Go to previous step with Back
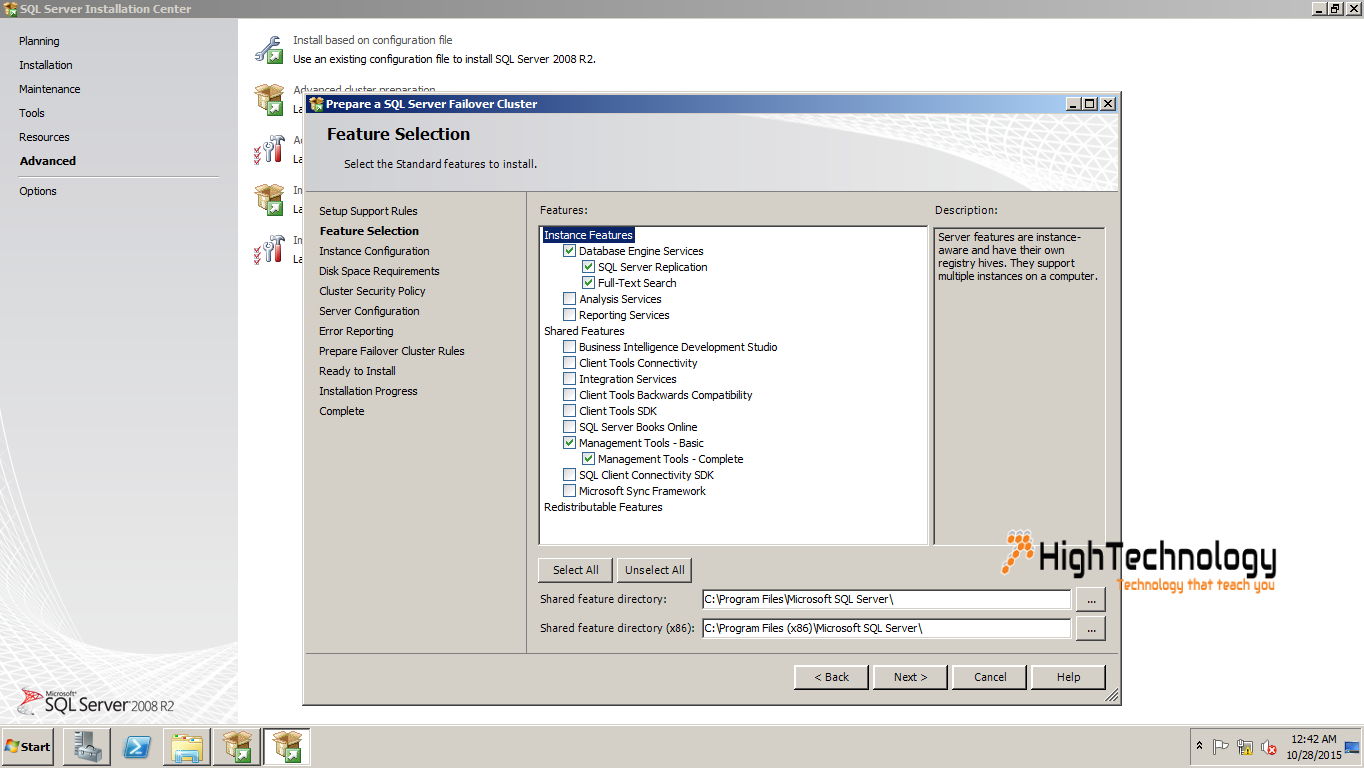 point(831,677)
